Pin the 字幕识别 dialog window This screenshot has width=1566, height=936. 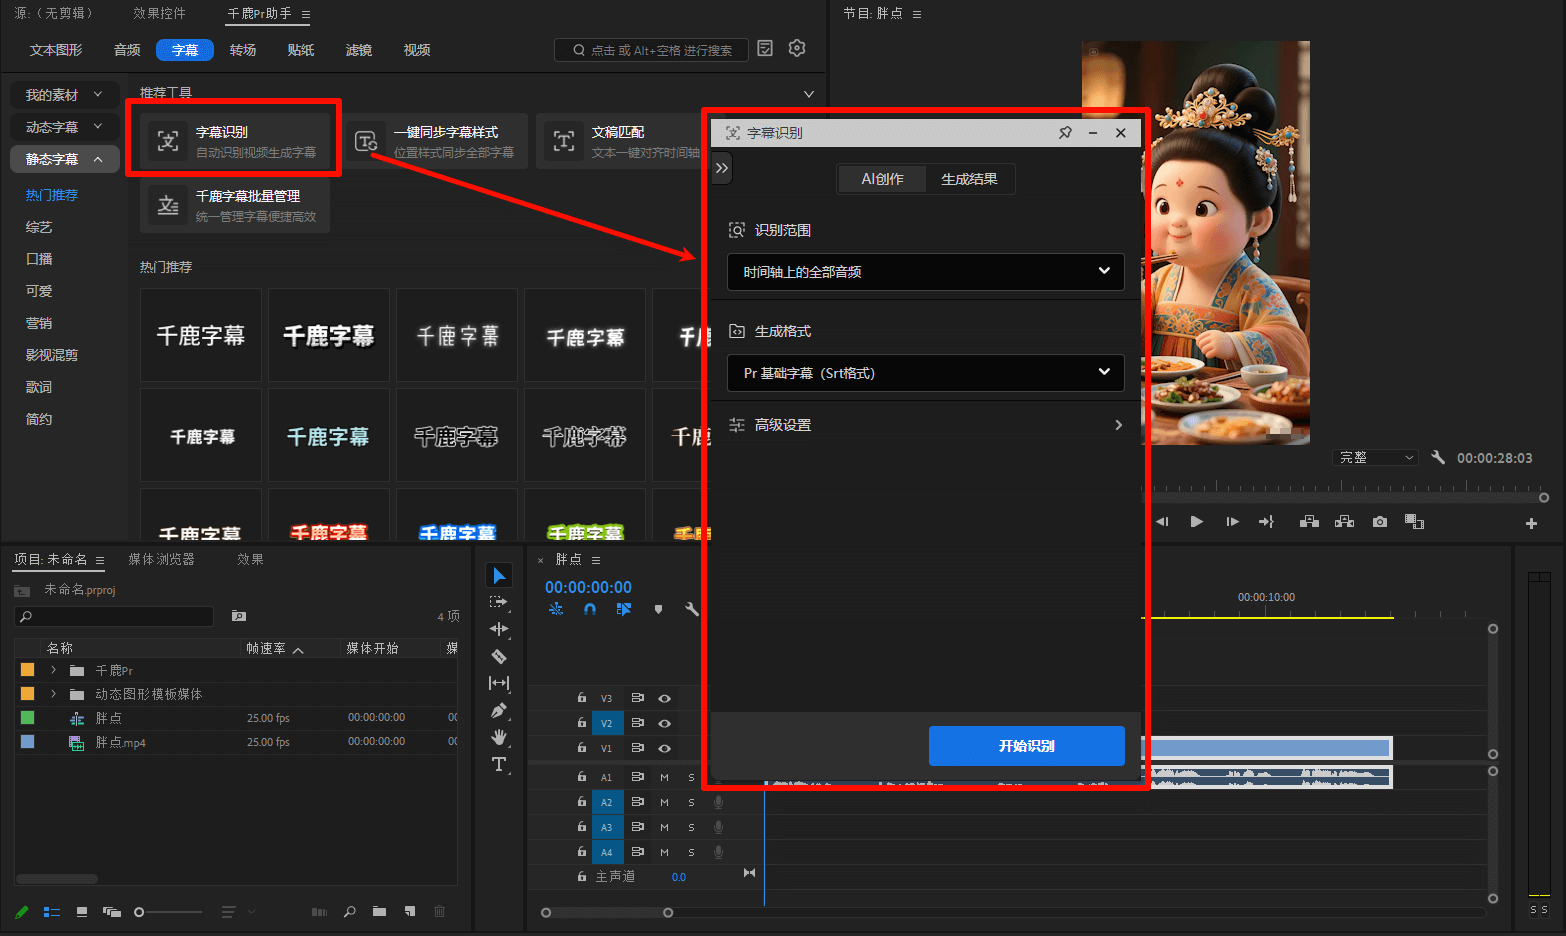(1065, 133)
